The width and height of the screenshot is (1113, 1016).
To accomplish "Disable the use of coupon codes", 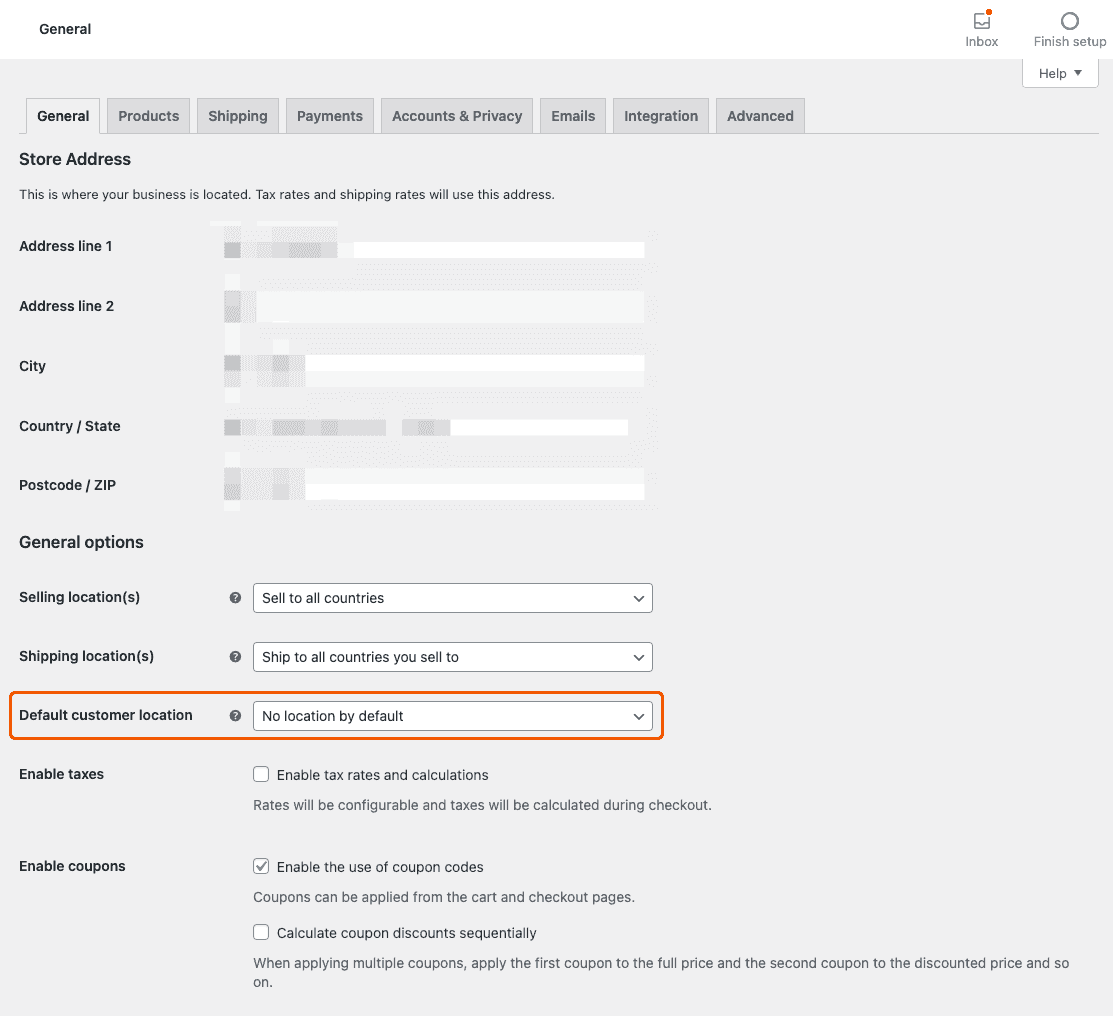I will (x=261, y=866).
